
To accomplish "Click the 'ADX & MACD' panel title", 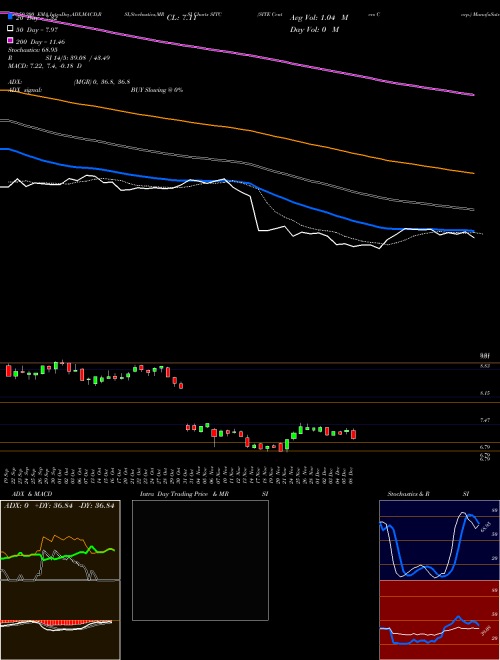I will tap(30, 494).
